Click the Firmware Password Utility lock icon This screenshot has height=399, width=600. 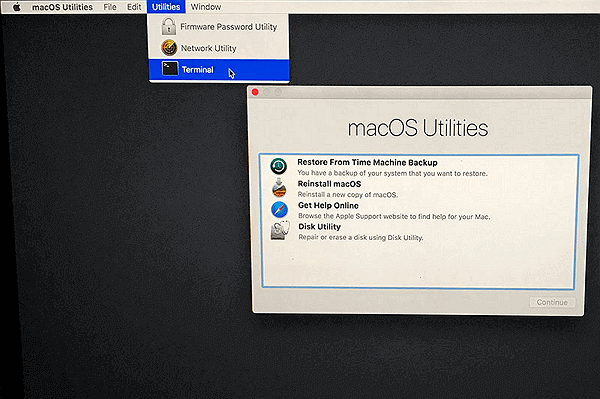coord(168,26)
